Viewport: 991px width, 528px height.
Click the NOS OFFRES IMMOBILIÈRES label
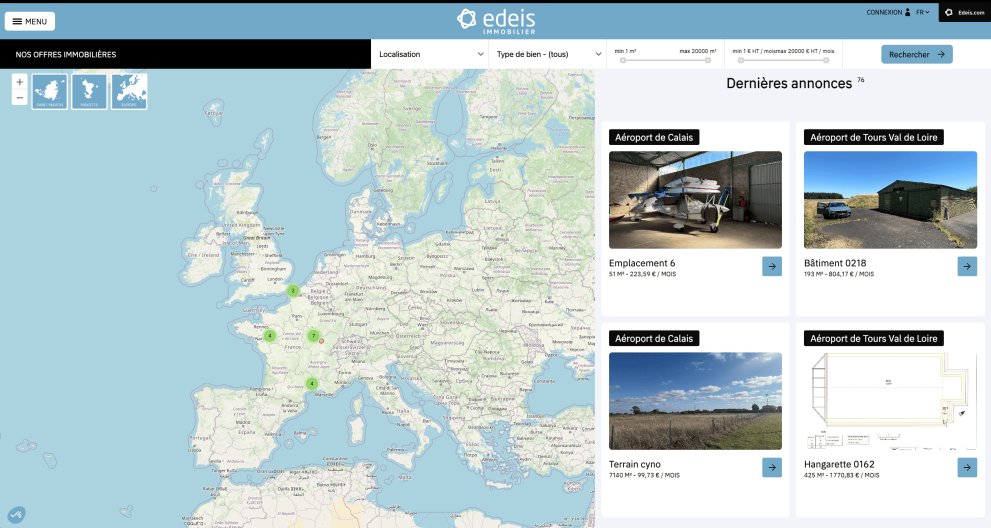click(66, 54)
